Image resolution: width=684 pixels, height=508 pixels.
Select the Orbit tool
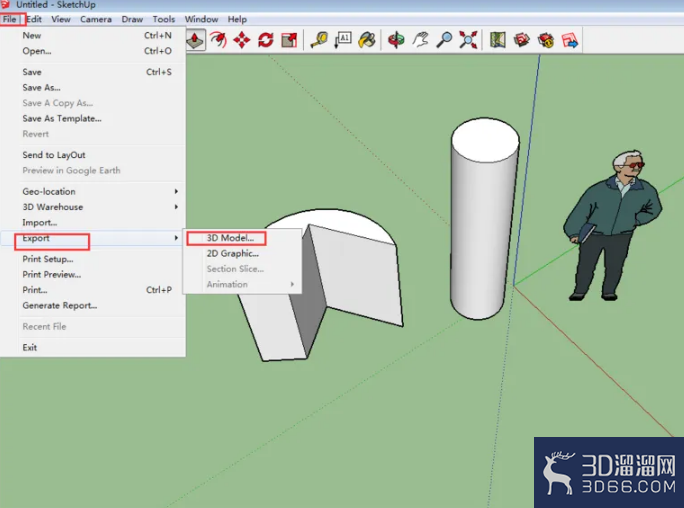tap(396, 40)
